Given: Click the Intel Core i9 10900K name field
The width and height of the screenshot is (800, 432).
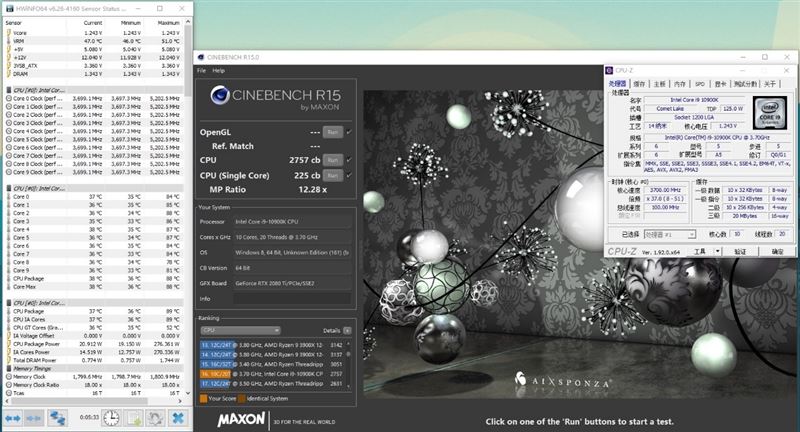Looking at the screenshot, I should click(x=694, y=100).
